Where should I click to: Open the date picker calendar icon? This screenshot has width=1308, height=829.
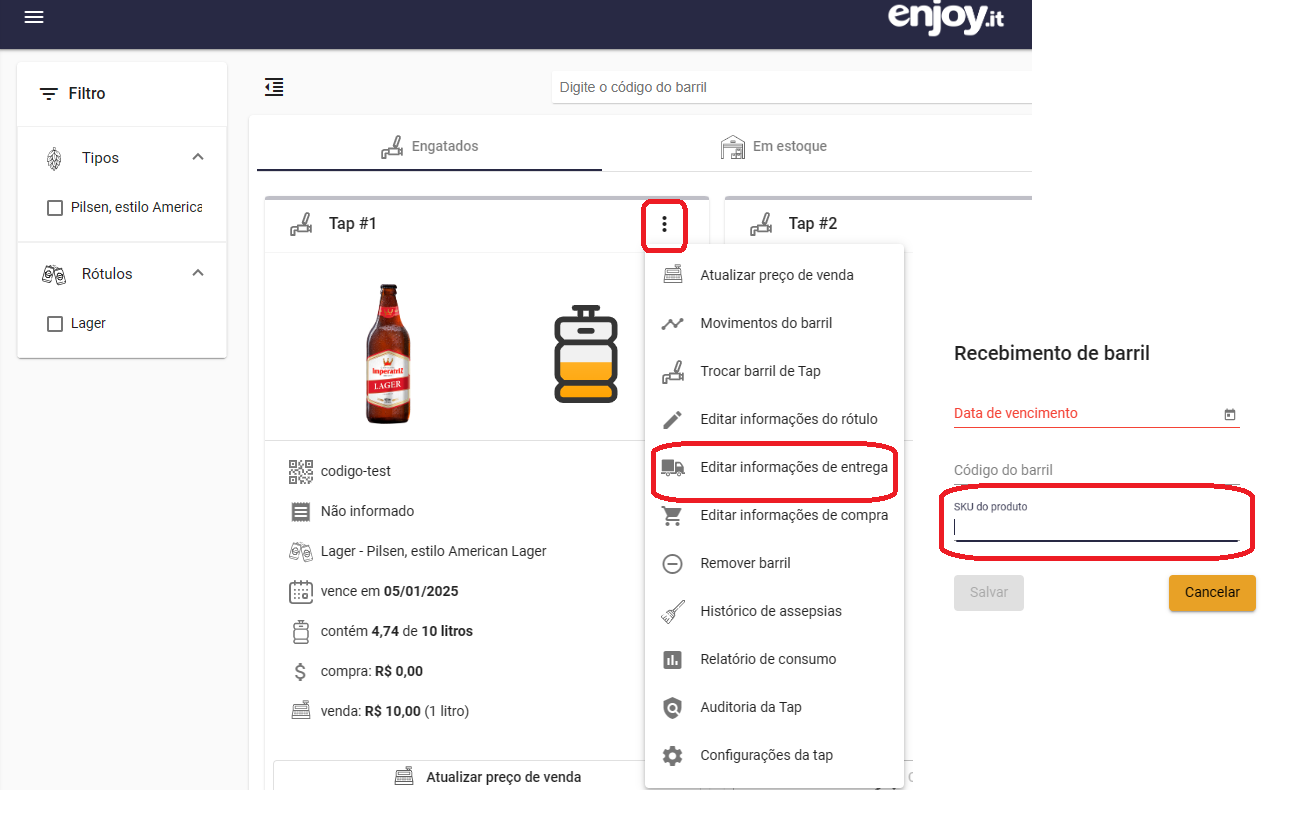click(1230, 415)
